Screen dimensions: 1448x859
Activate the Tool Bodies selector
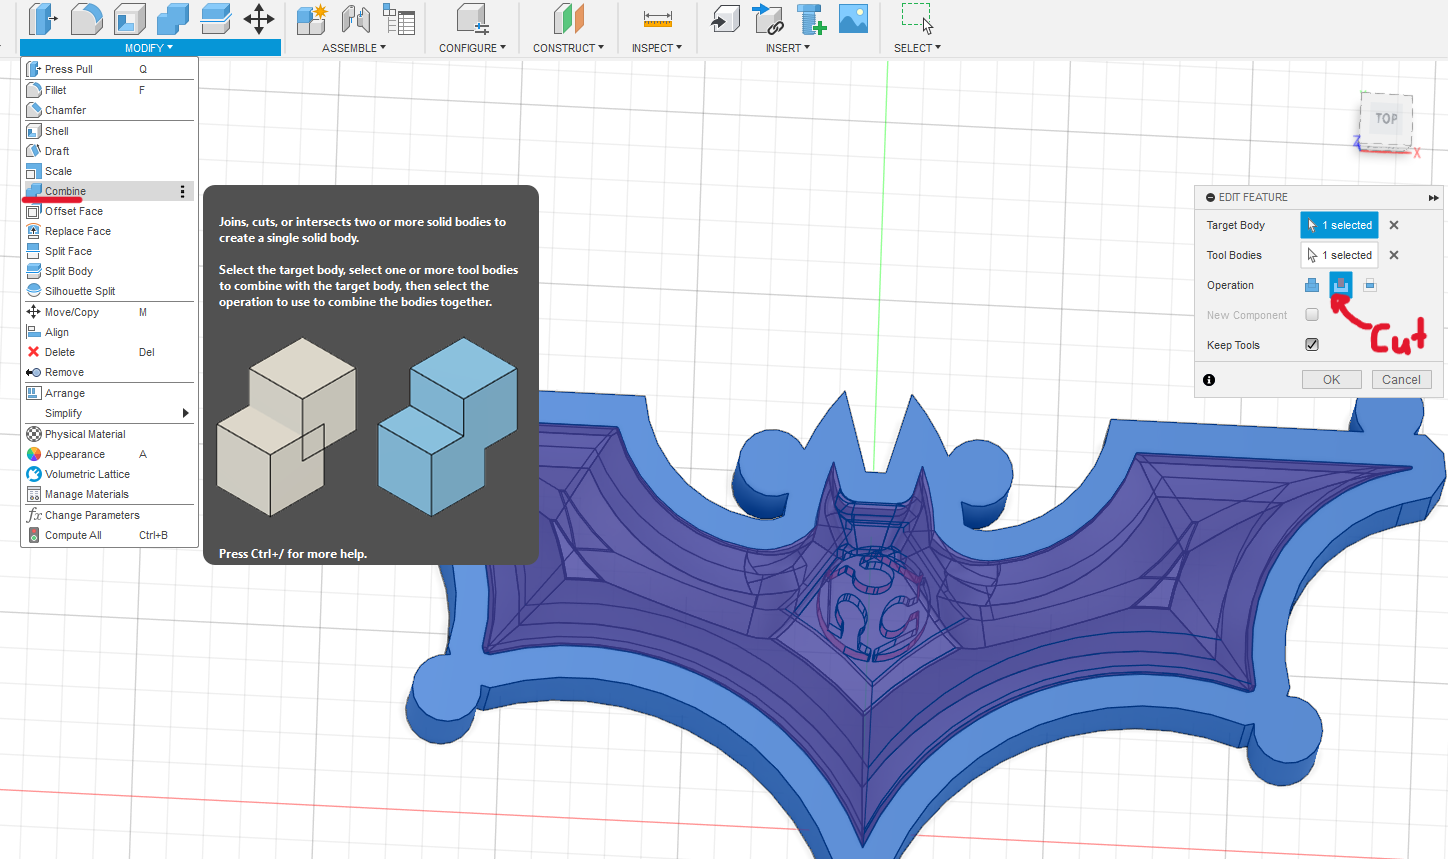1339,255
